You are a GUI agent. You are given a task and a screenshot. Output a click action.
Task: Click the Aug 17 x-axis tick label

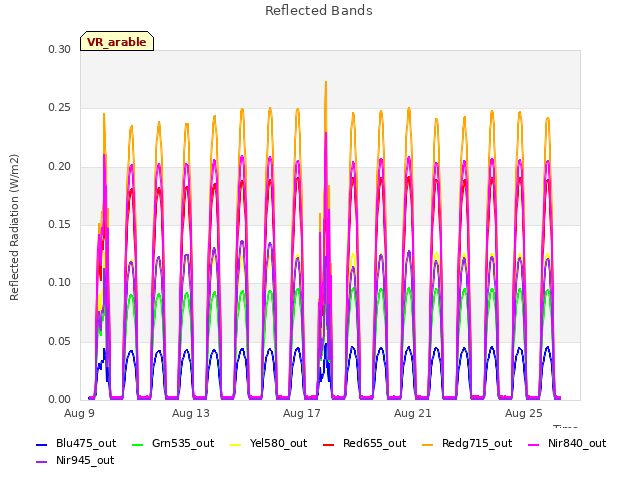[302, 413]
